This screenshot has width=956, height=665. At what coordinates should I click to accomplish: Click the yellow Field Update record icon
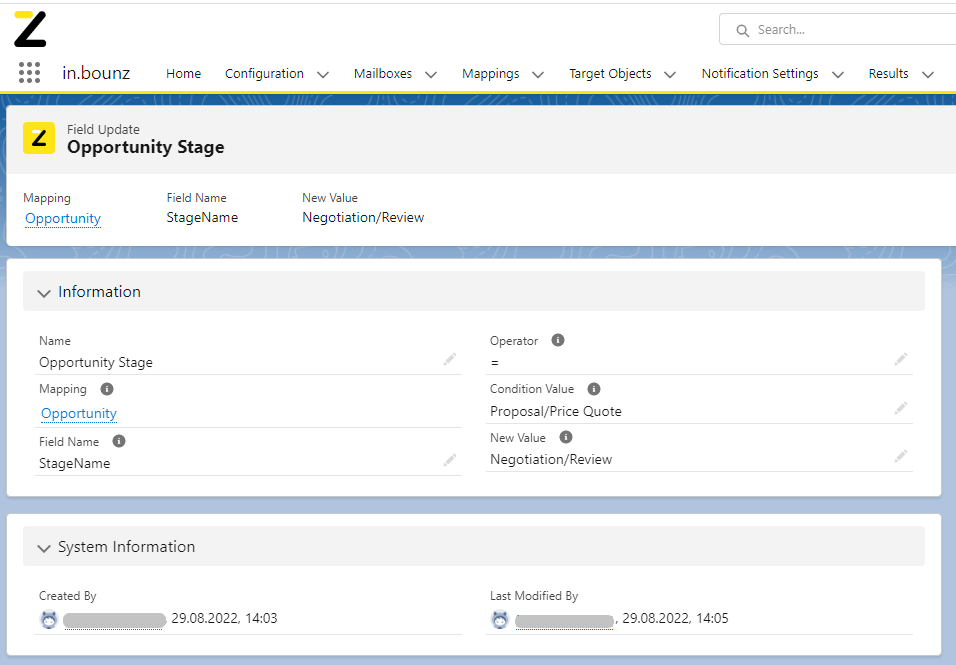pyautogui.click(x=39, y=138)
